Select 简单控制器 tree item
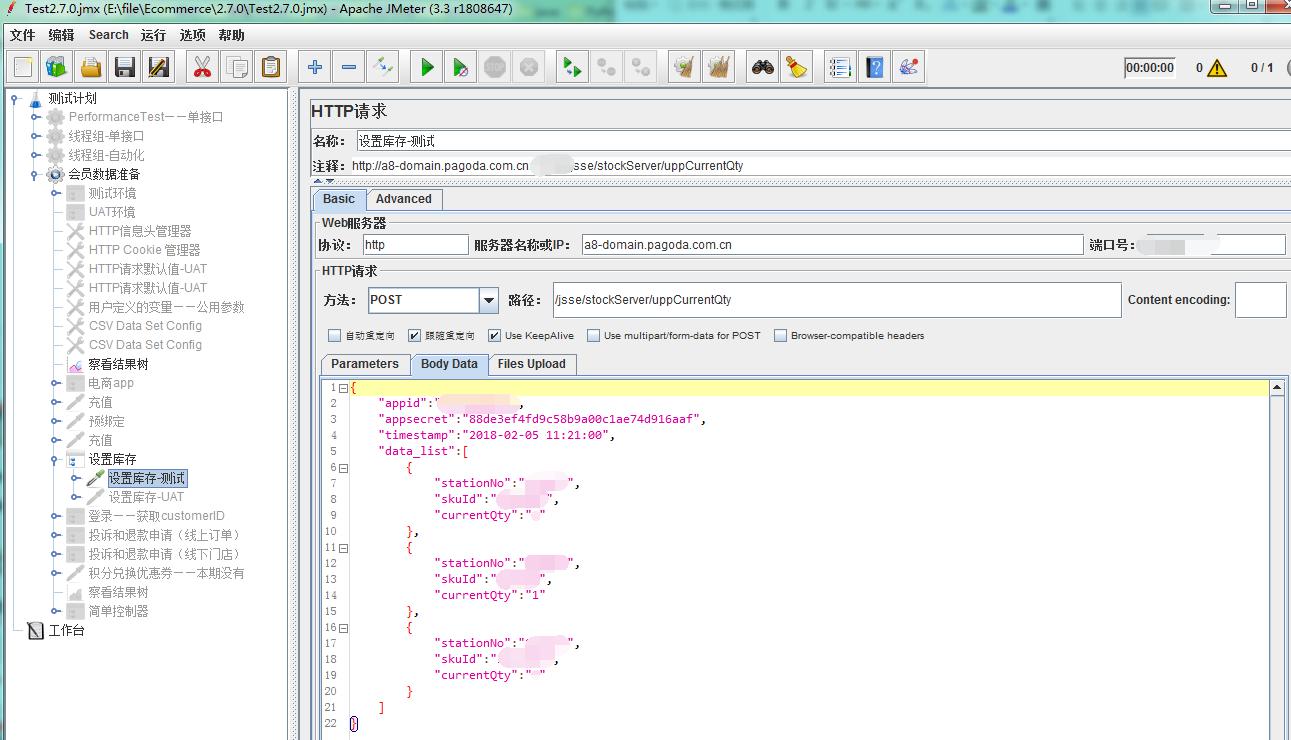Image resolution: width=1291 pixels, height=740 pixels. point(118,611)
